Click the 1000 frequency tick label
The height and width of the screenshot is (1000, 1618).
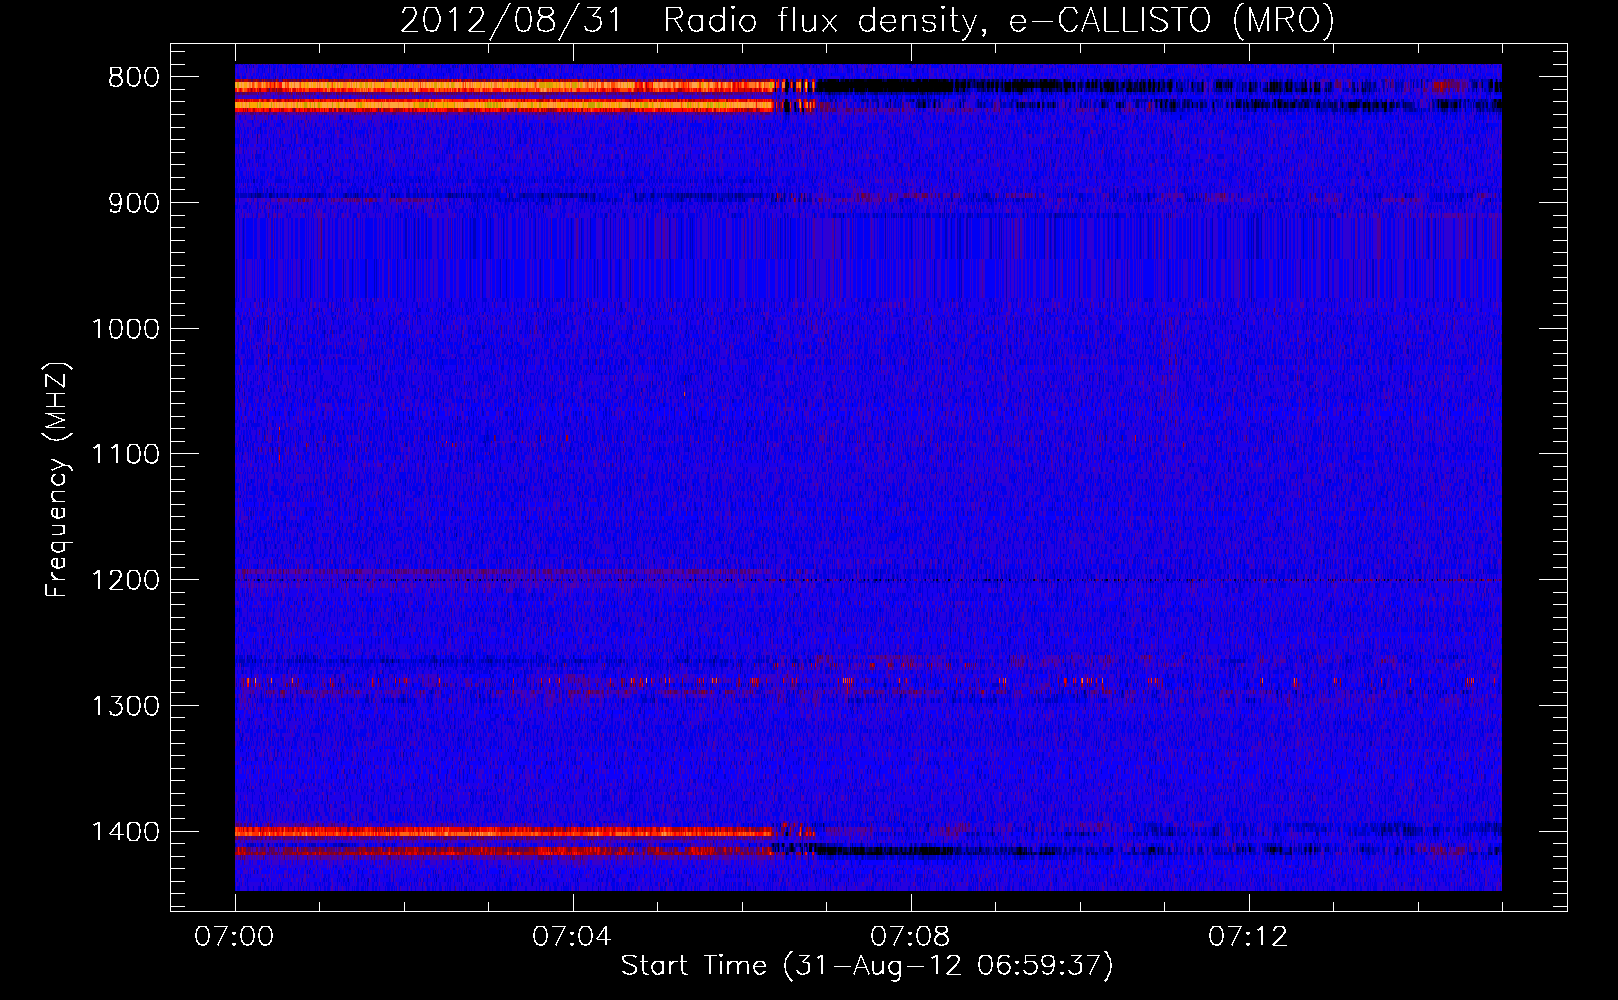click(x=125, y=329)
